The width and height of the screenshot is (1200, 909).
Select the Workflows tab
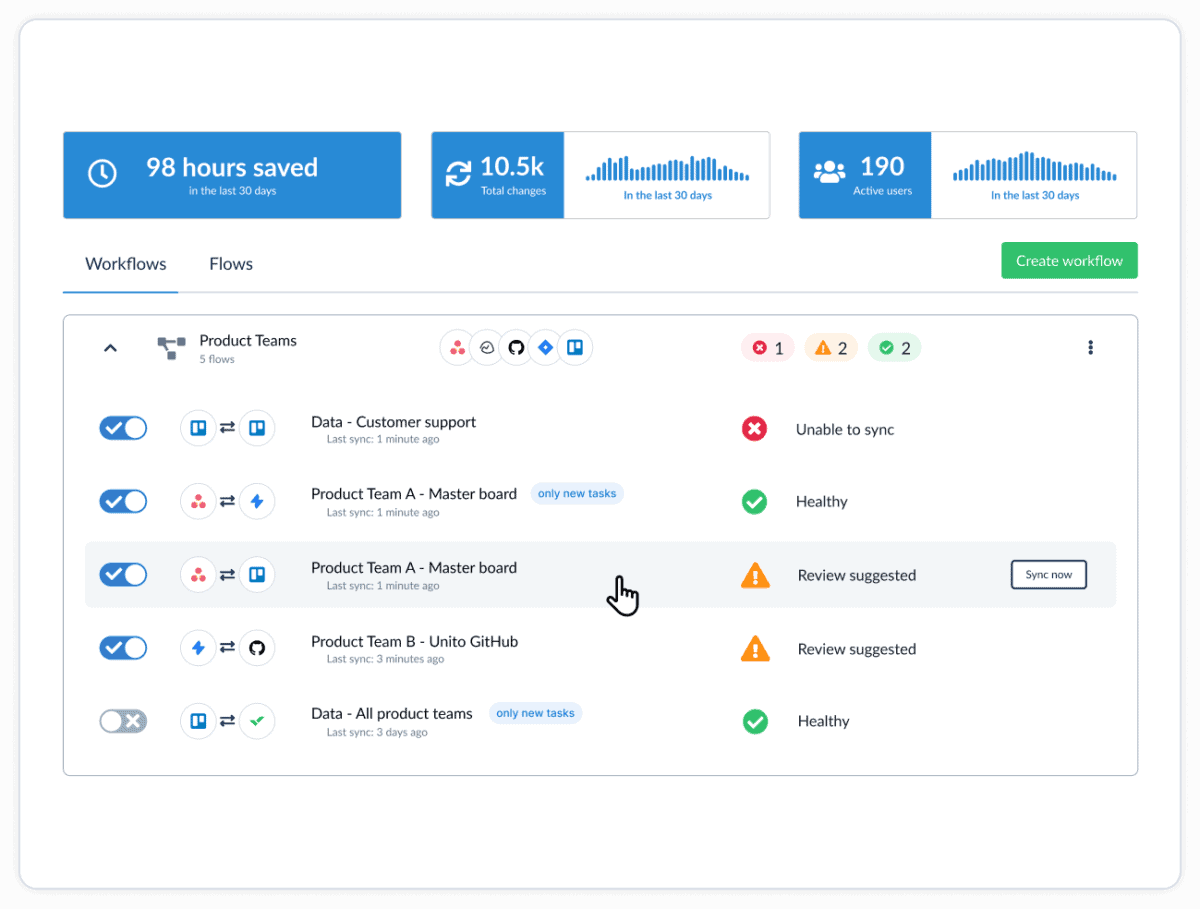click(x=124, y=263)
